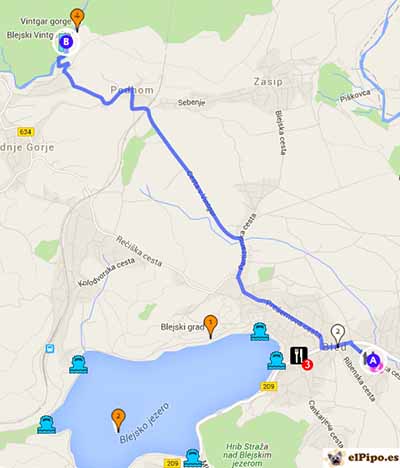
Task: Click the 634 road number badge
Action: pos(26,132)
